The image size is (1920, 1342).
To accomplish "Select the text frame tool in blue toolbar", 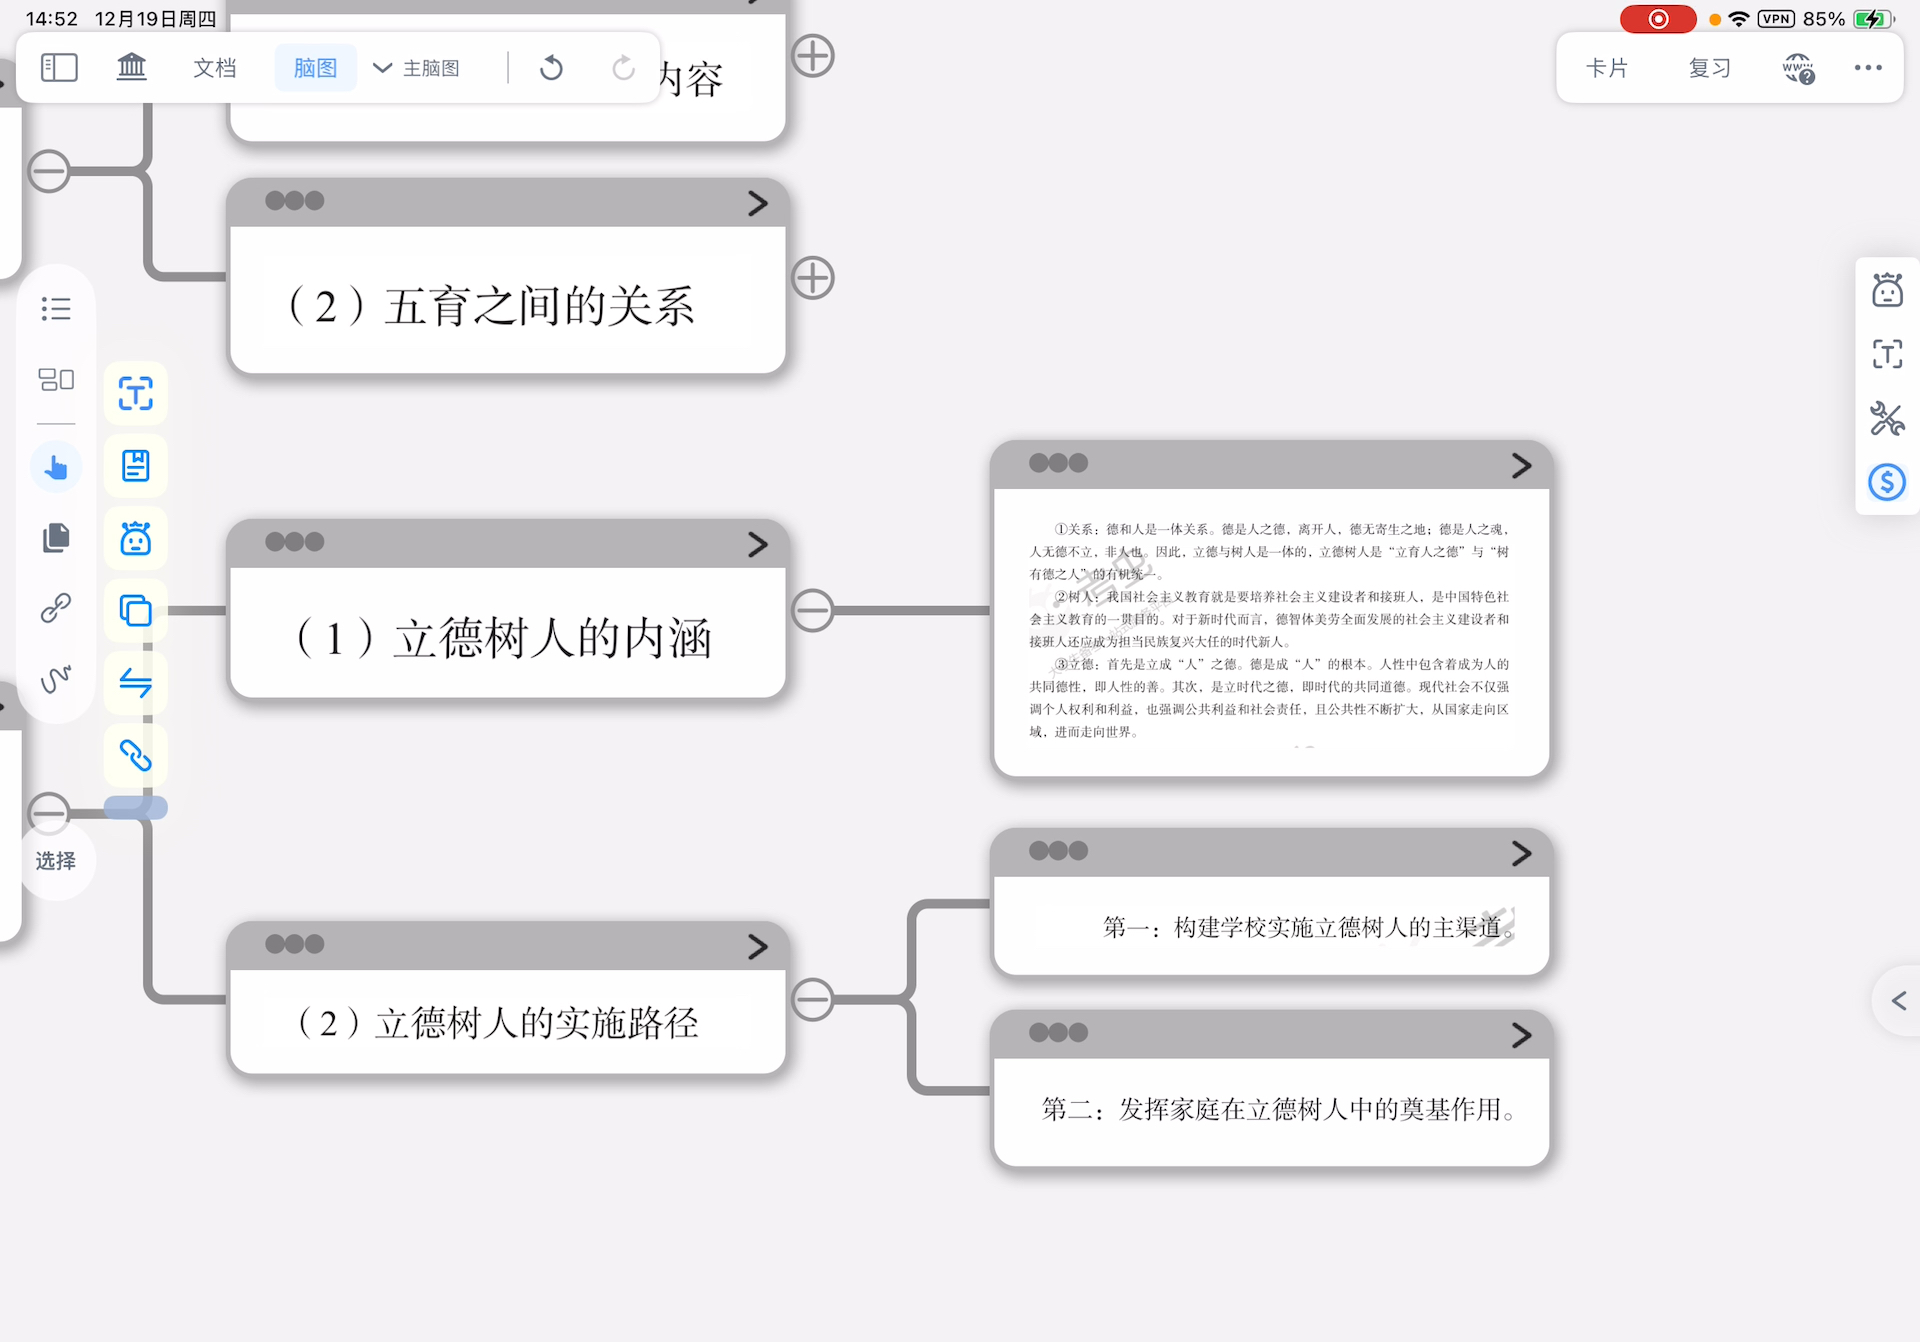I will tap(136, 393).
